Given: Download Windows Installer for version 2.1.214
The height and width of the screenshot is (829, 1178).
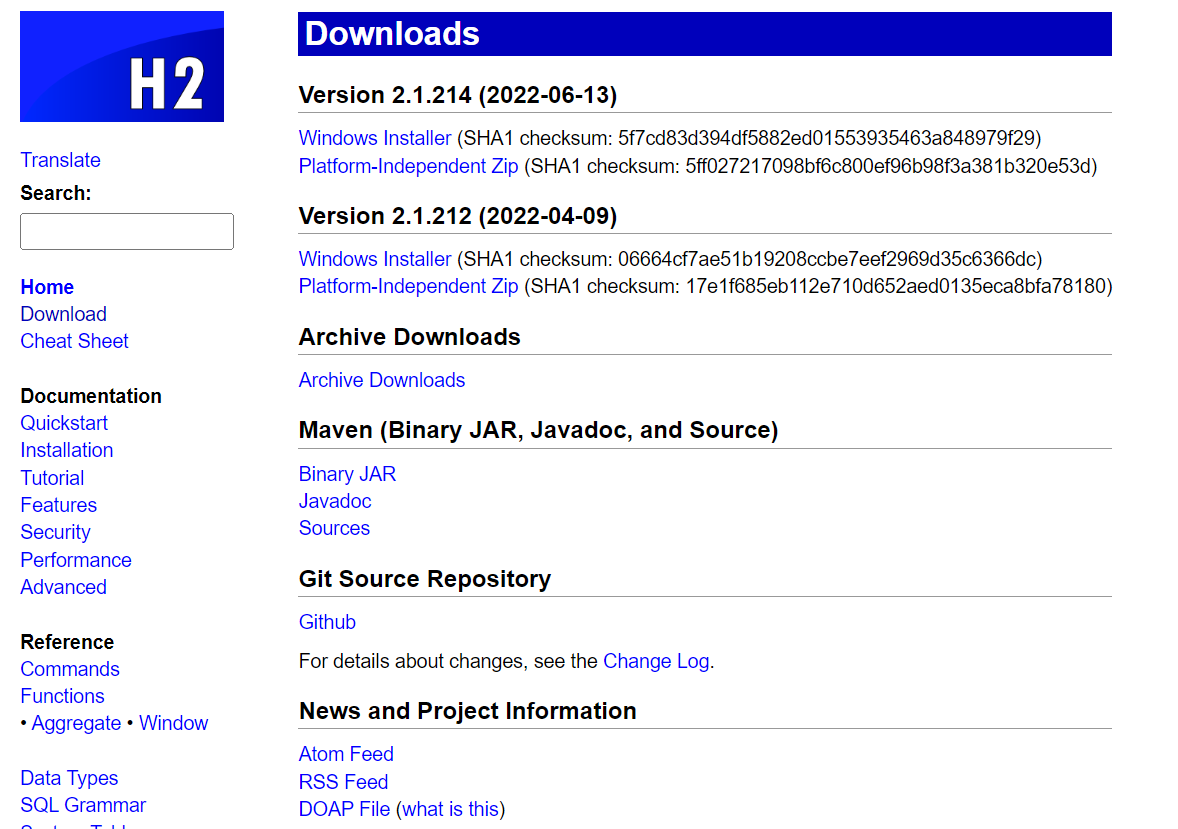Looking at the screenshot, I should [375, 138].
